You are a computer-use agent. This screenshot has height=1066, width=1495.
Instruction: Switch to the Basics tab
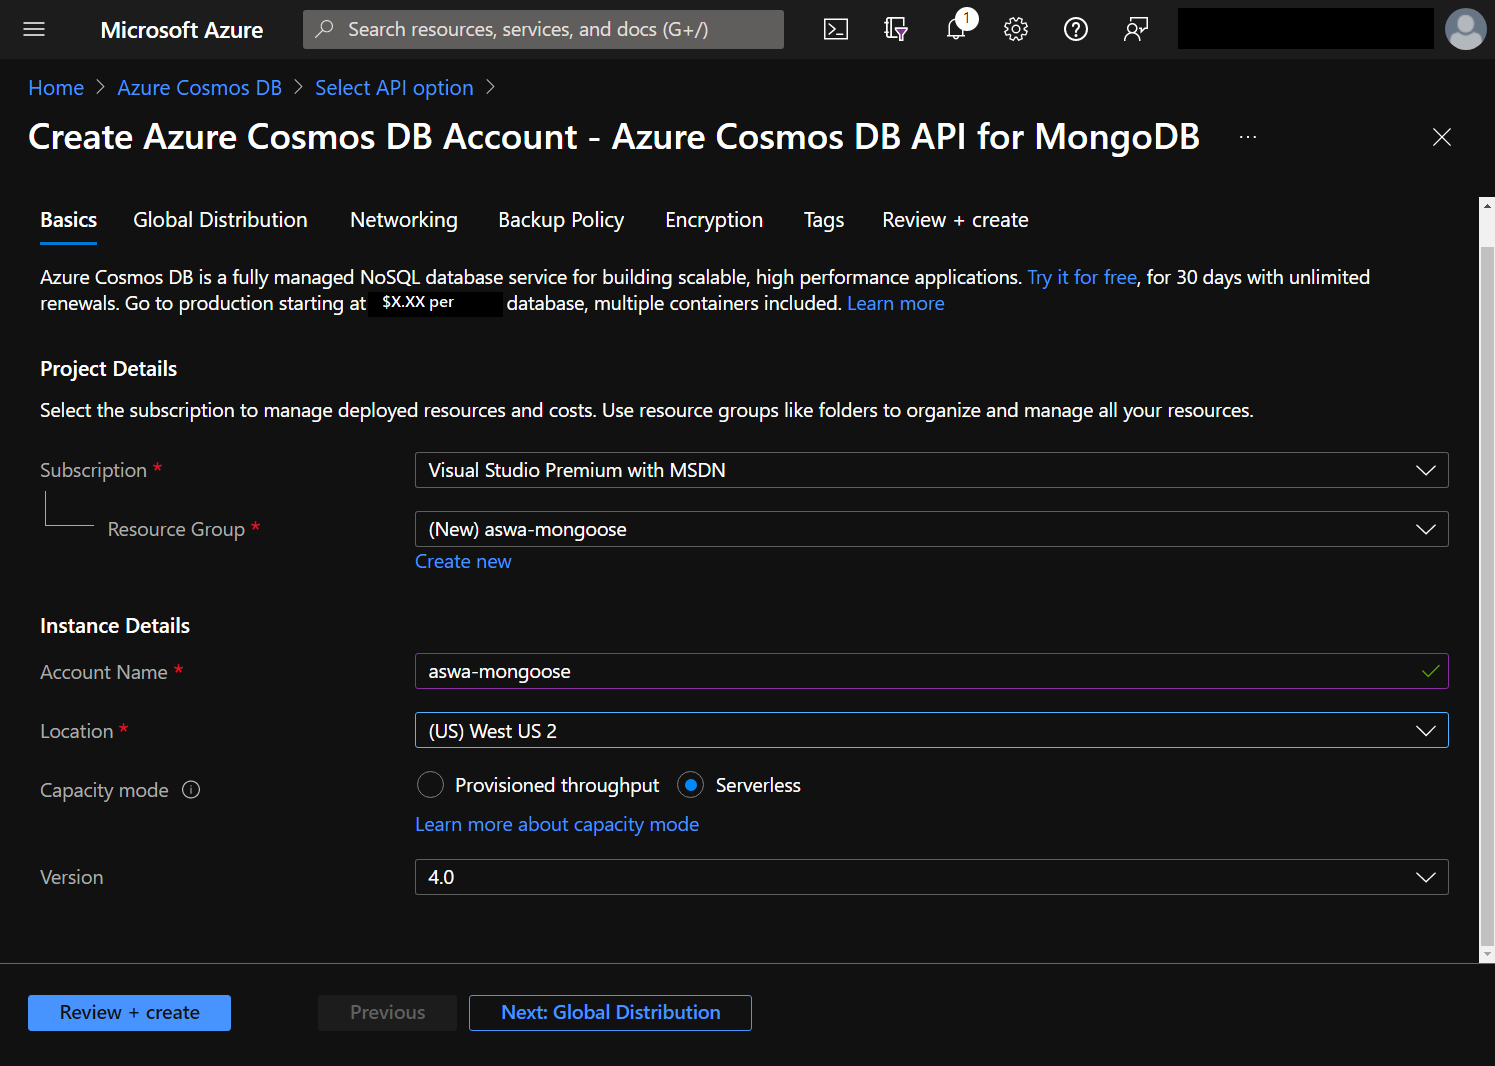[x=69, y=220]
